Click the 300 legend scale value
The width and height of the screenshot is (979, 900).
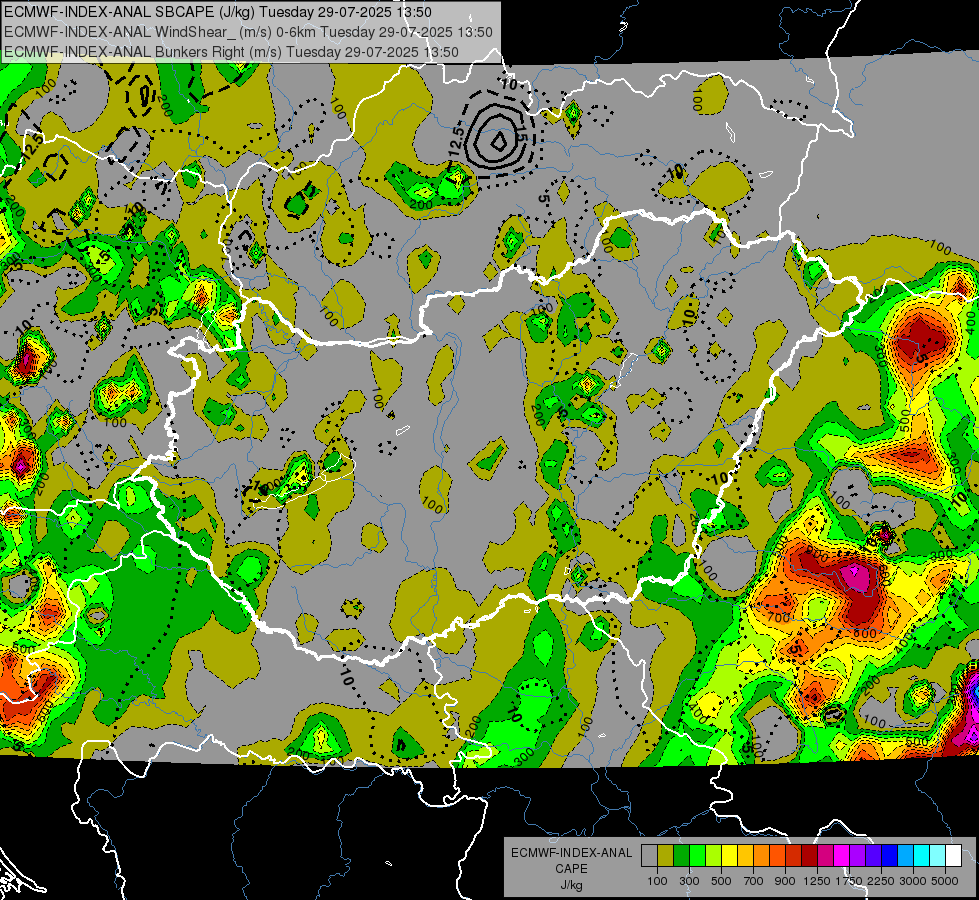coord(689,881)
